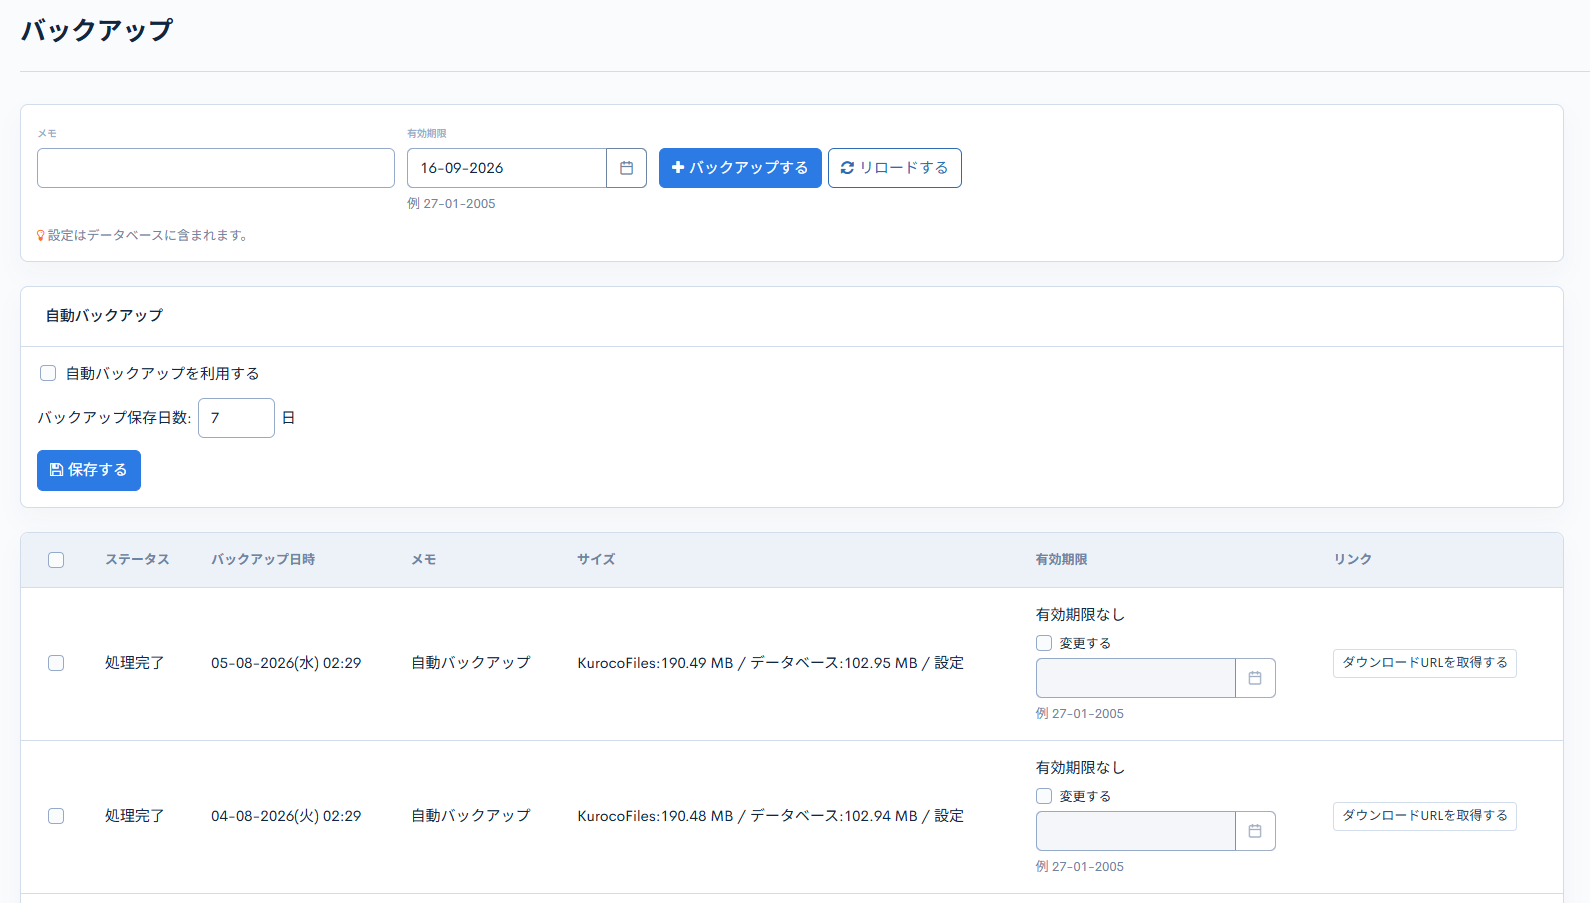This screenshot has height=903, width=1590.
Task: Open calendar icon in 05-08-2026 row
Action: click(1255, 678)
